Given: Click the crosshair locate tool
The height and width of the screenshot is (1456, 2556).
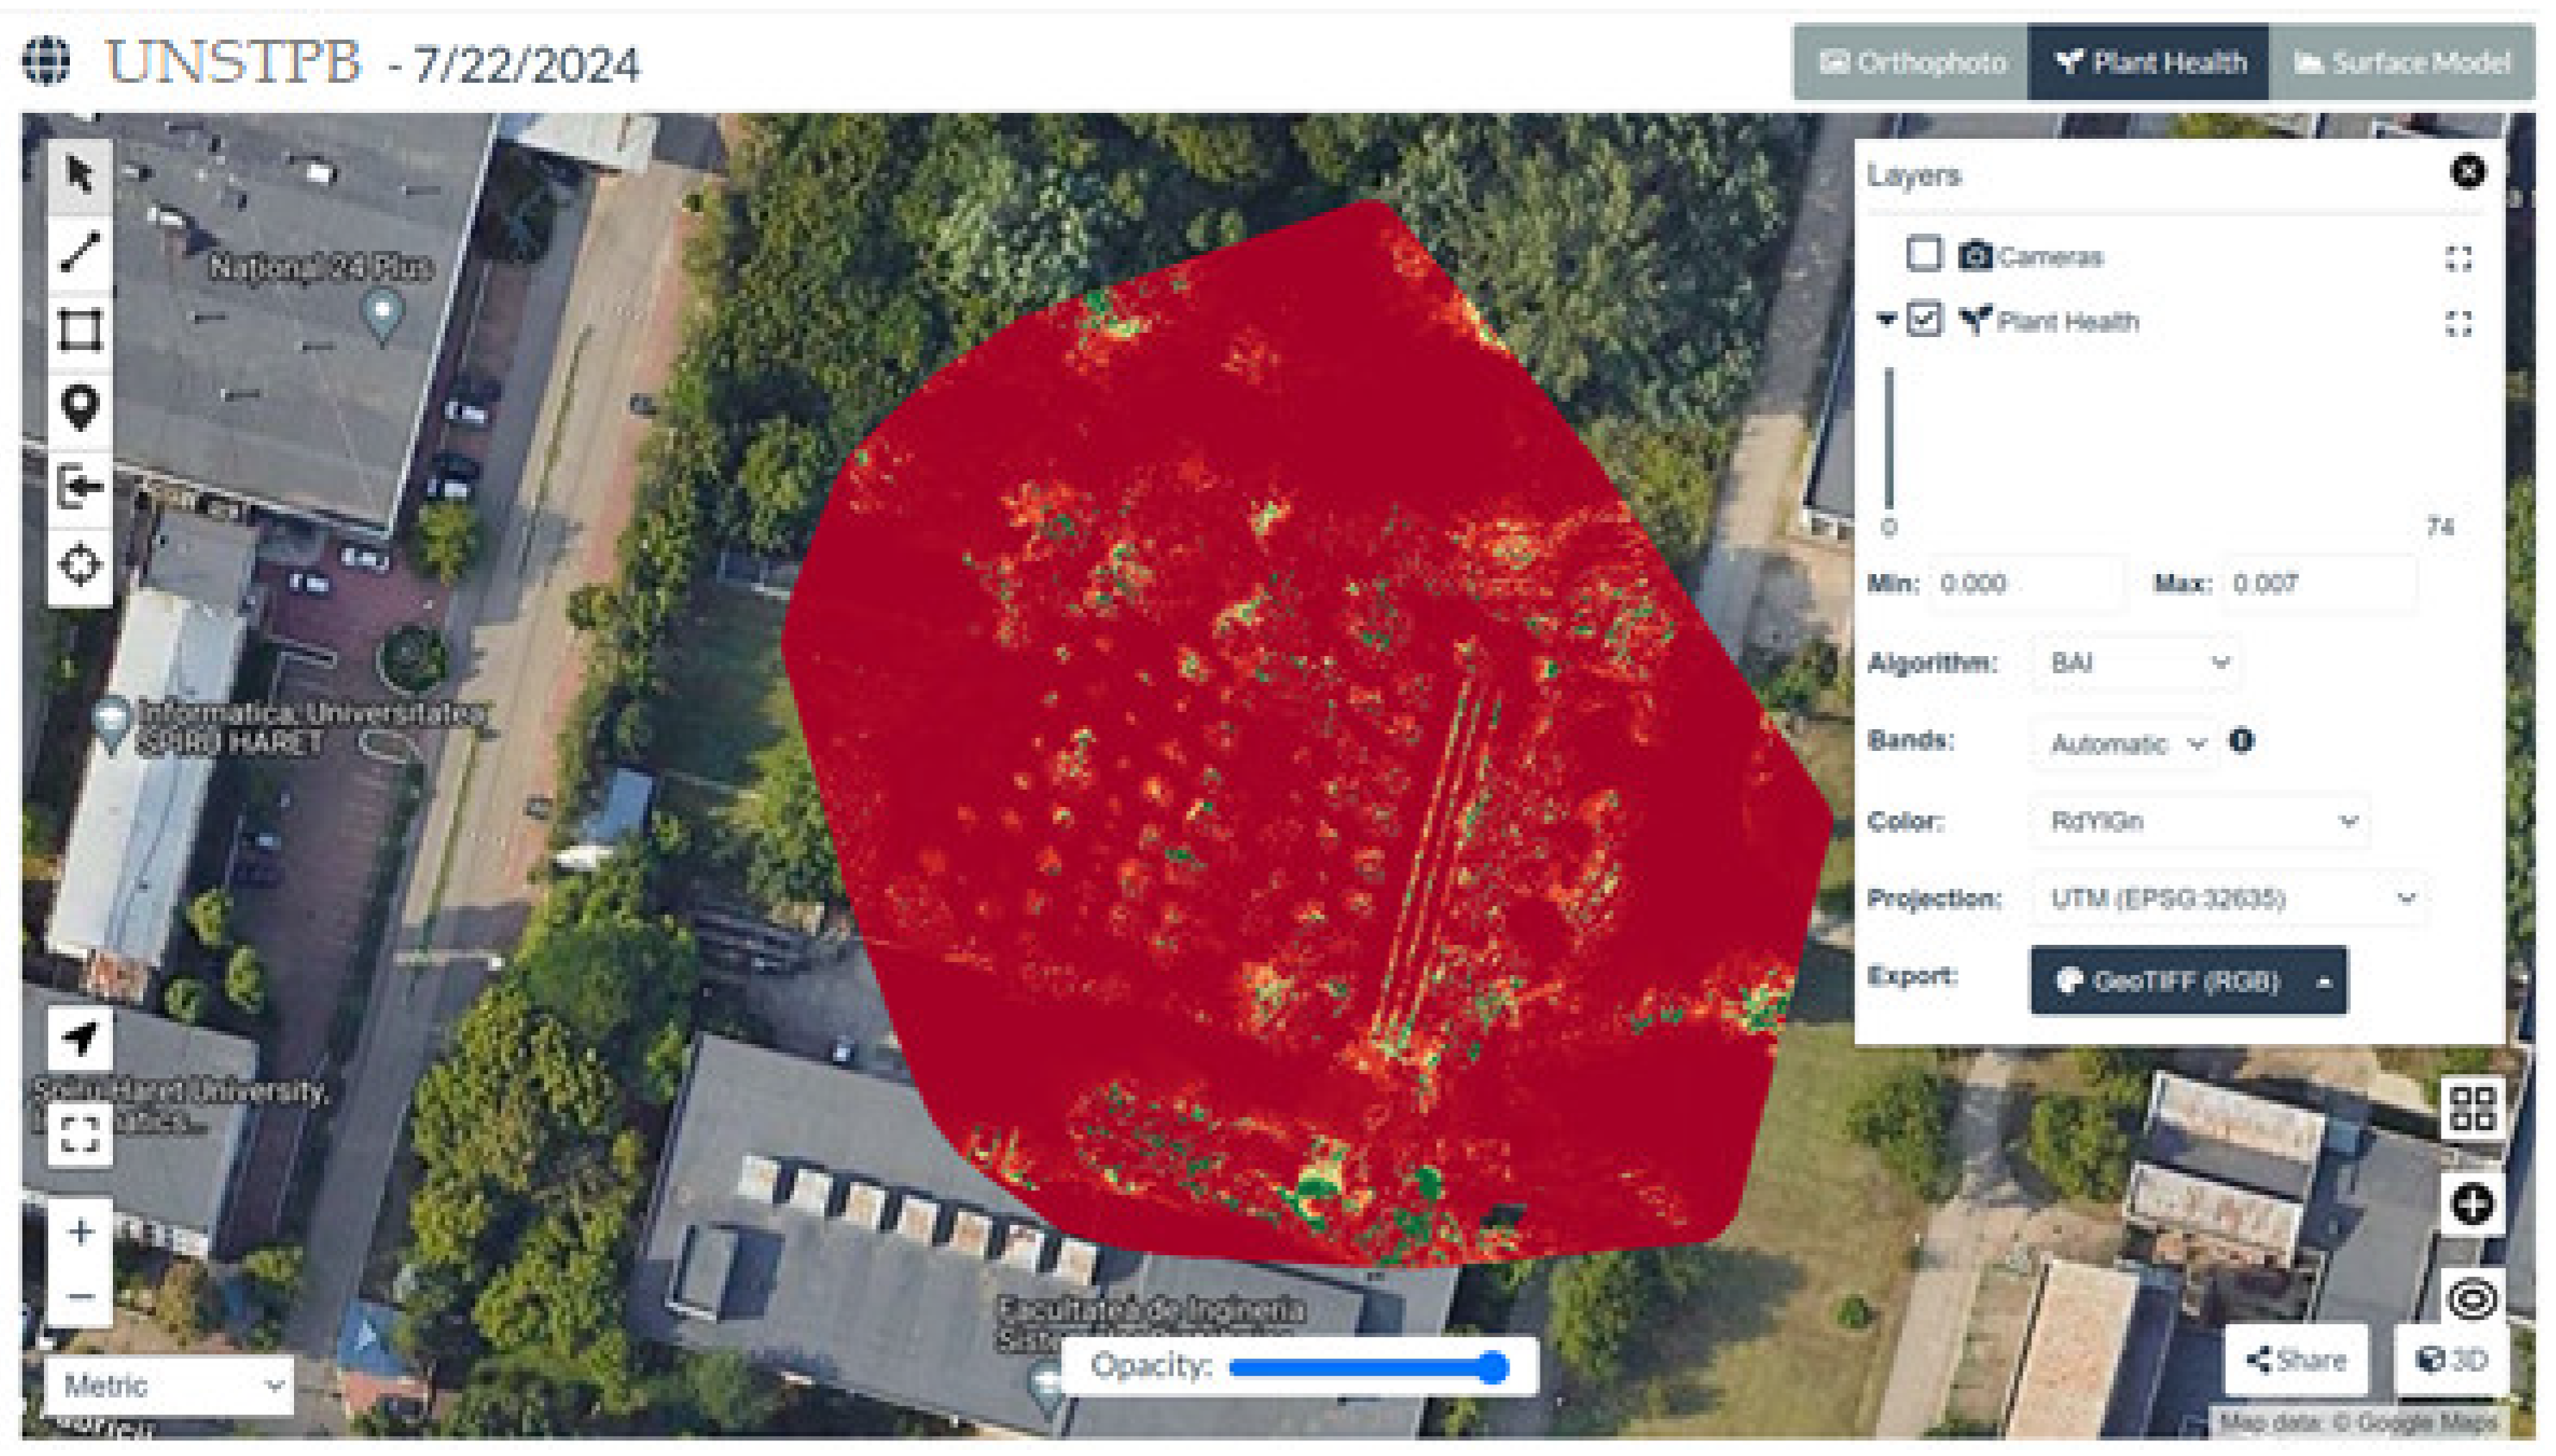Looking at the screenshot, I should (79, 565).
